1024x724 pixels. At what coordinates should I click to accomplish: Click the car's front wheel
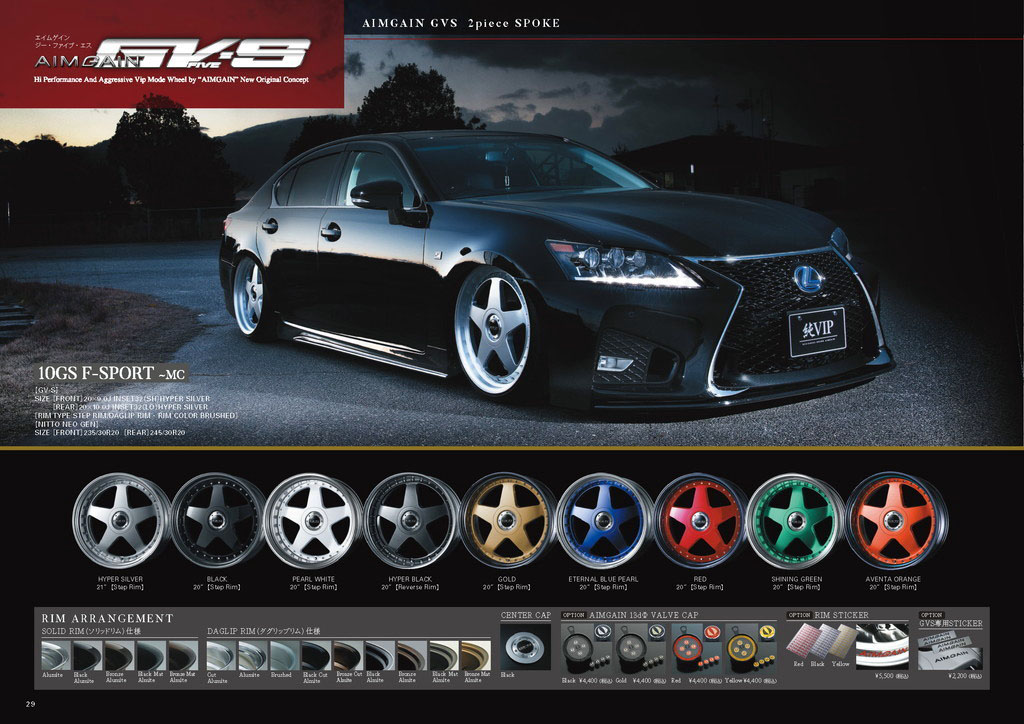pos(494,332)
